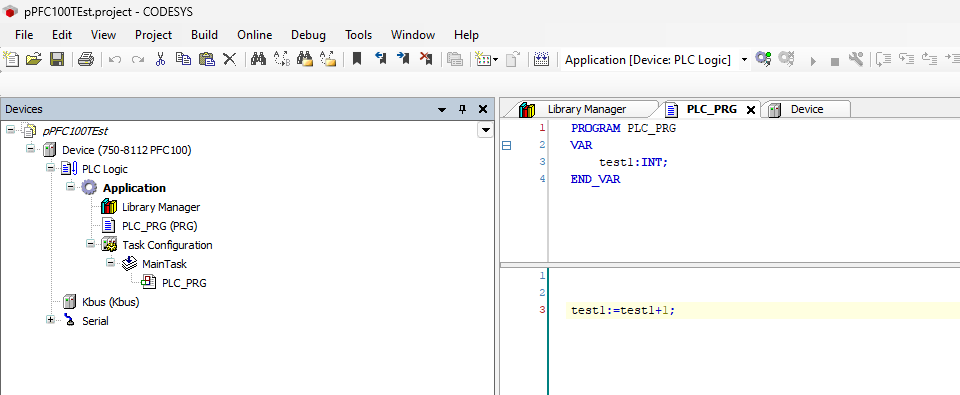
Task: Click the Step Into icon in toolbar
Action: coord(906,59)
